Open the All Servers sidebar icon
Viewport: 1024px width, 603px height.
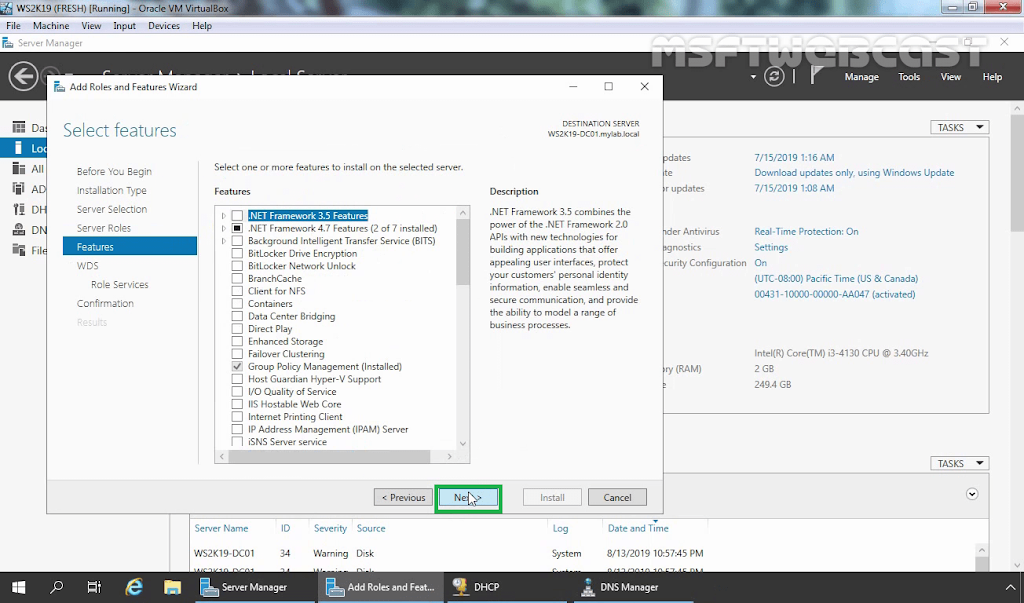coord(19,169)
